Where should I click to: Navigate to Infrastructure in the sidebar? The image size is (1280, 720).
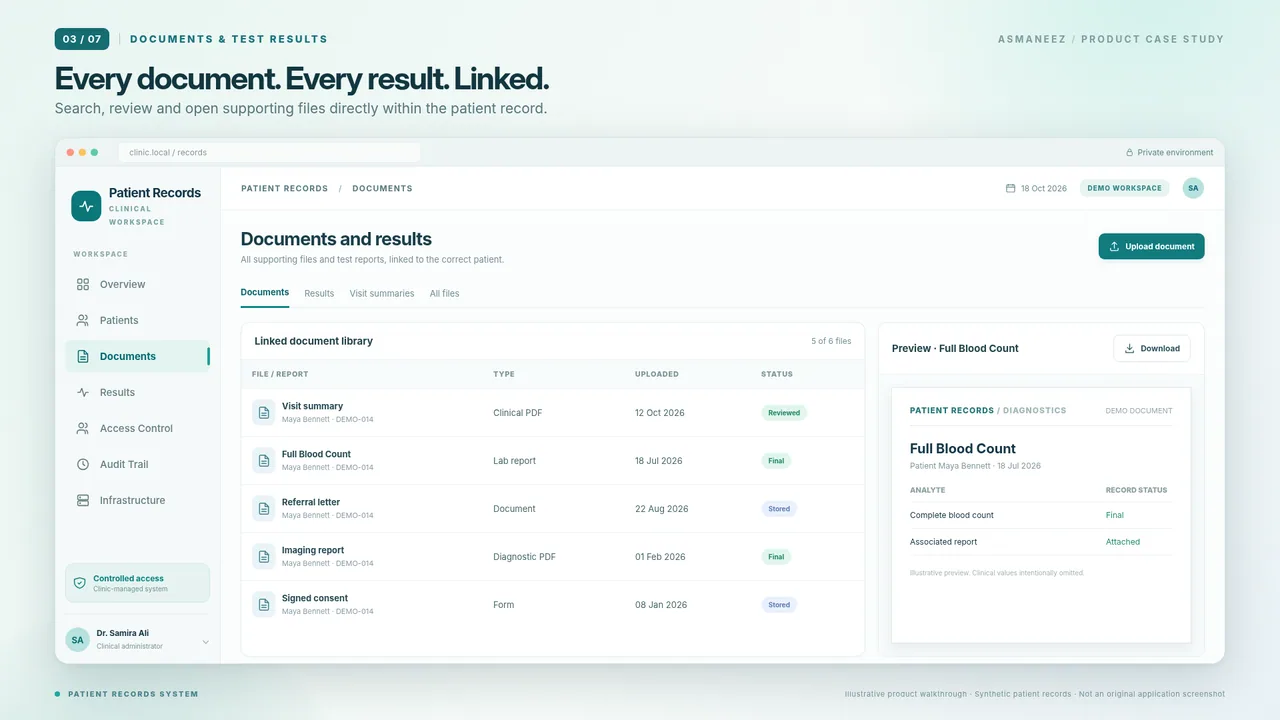[137, 500]
